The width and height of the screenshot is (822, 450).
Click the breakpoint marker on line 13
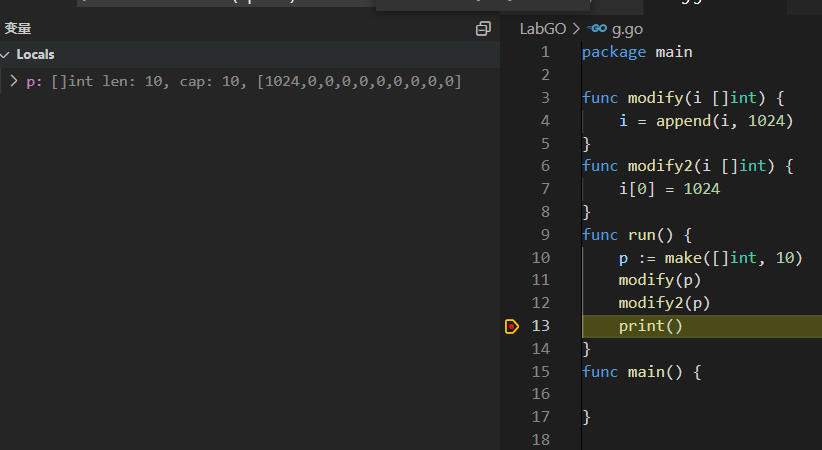[x=512, y=327]
